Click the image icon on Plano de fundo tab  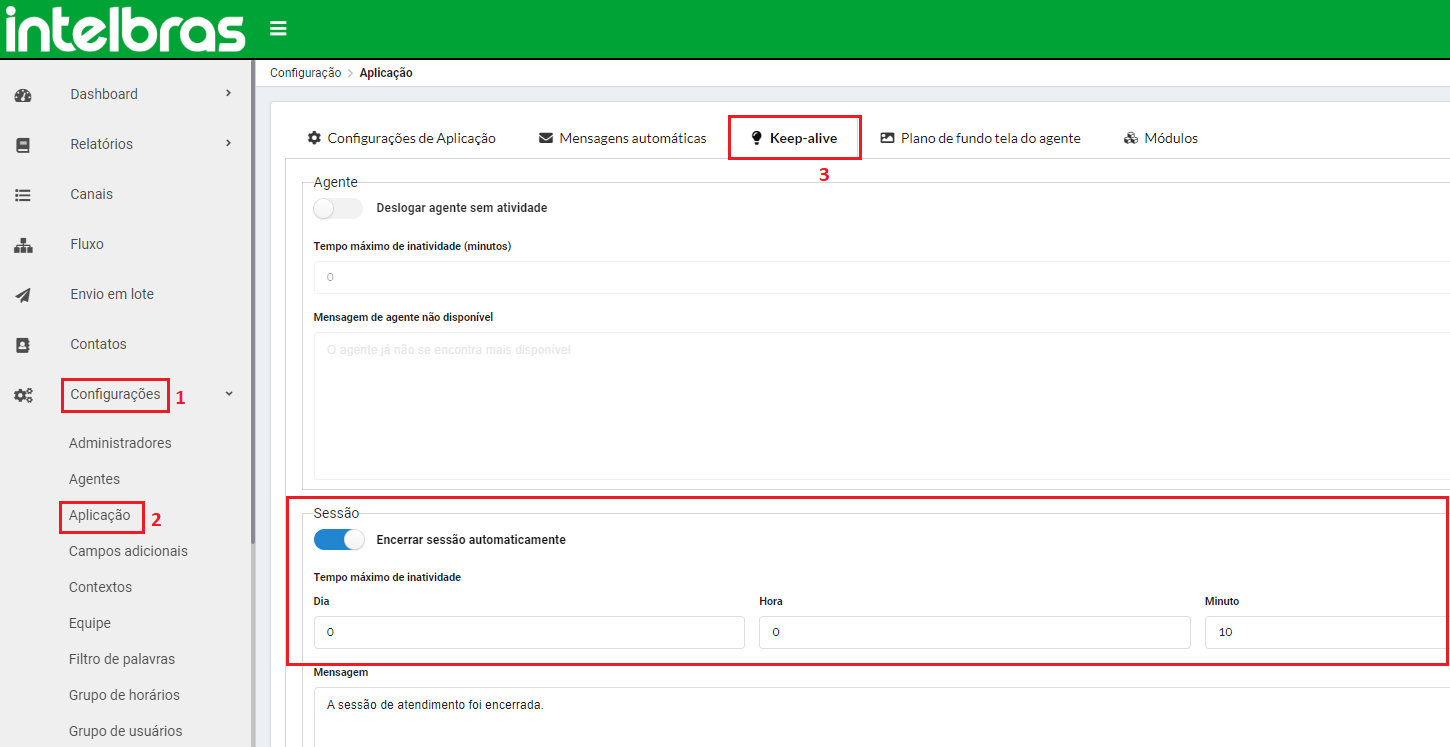887,138
